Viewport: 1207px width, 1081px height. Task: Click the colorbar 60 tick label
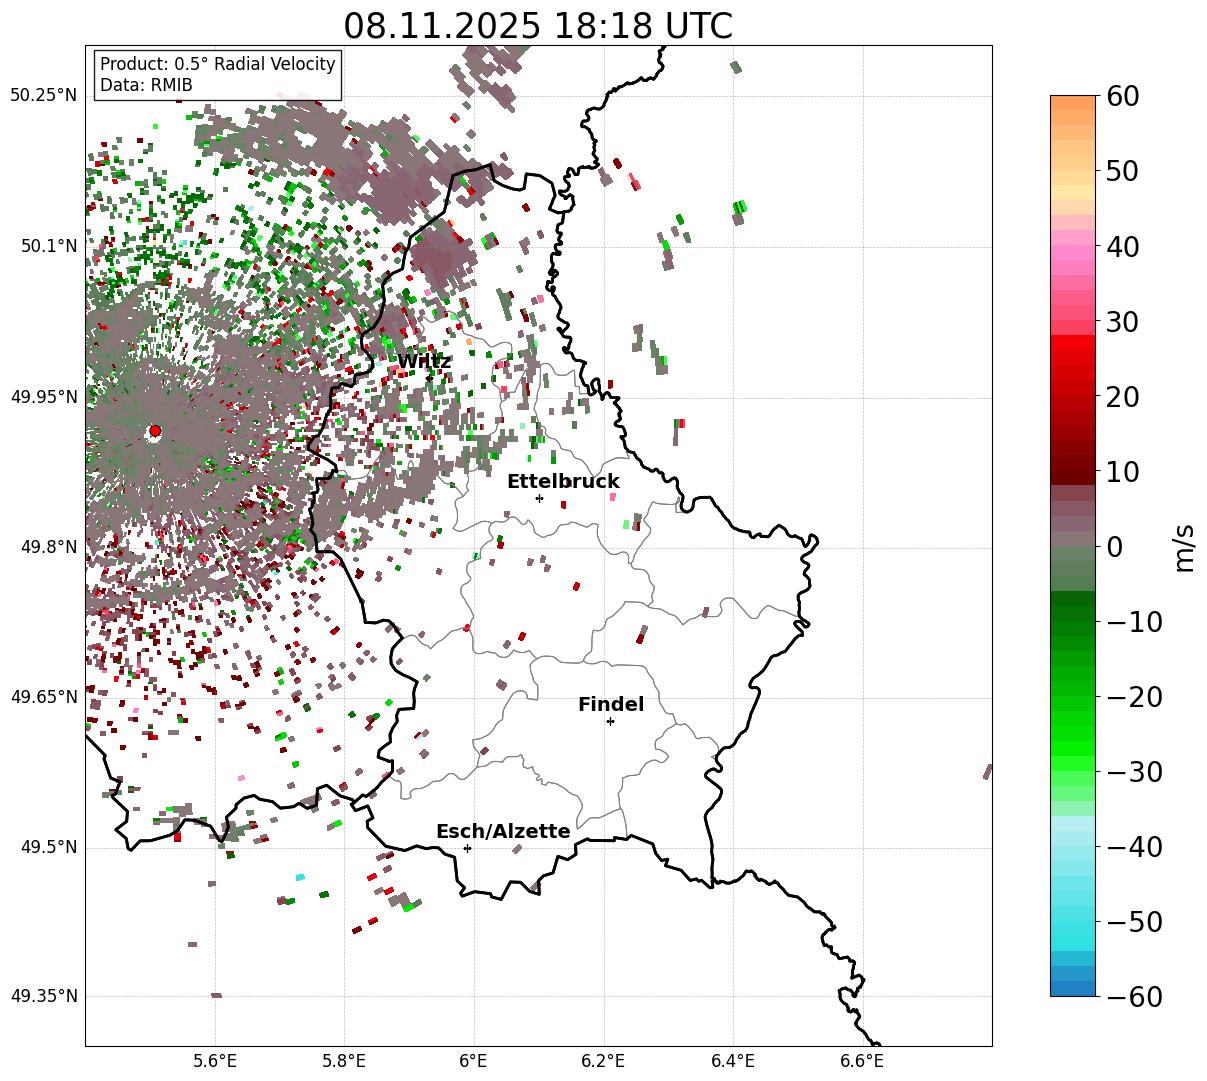pyautogui.click(x=1121, y=96)
